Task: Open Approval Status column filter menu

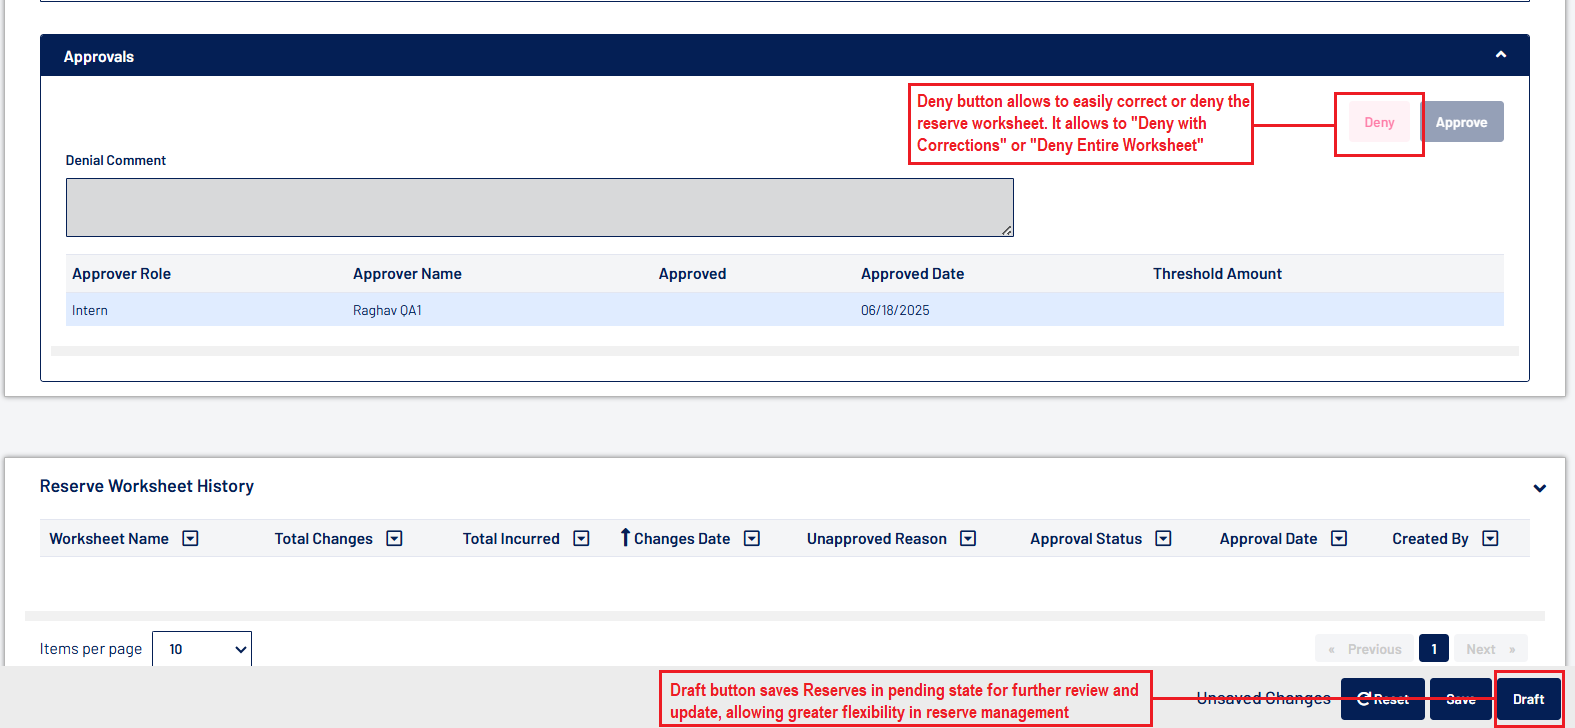Action: (x=1163, y=539)
